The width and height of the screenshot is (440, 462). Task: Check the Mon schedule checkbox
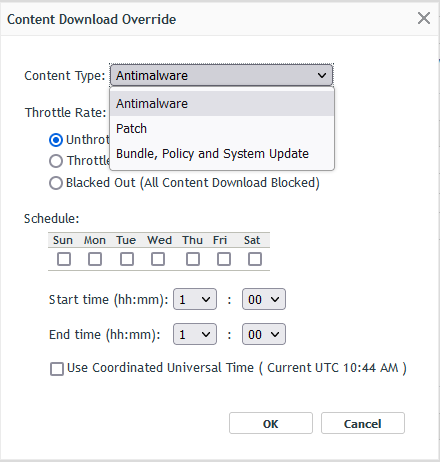[x=95, y=259]
